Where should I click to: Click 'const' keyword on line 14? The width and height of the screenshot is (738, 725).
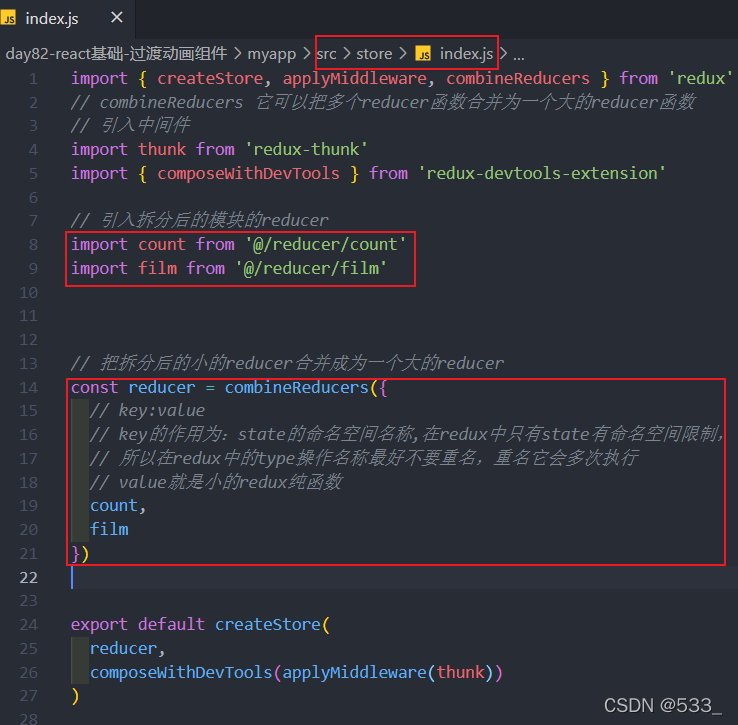(x=95, y=387)
